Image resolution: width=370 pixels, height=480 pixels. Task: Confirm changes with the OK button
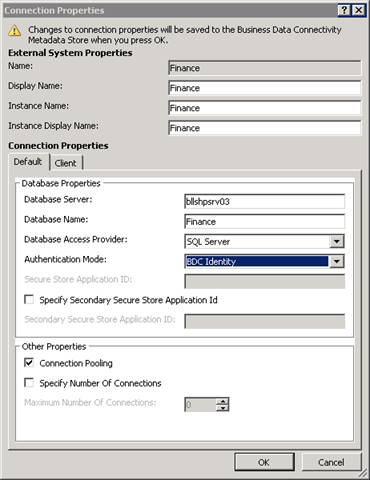(x=264, y=462)
